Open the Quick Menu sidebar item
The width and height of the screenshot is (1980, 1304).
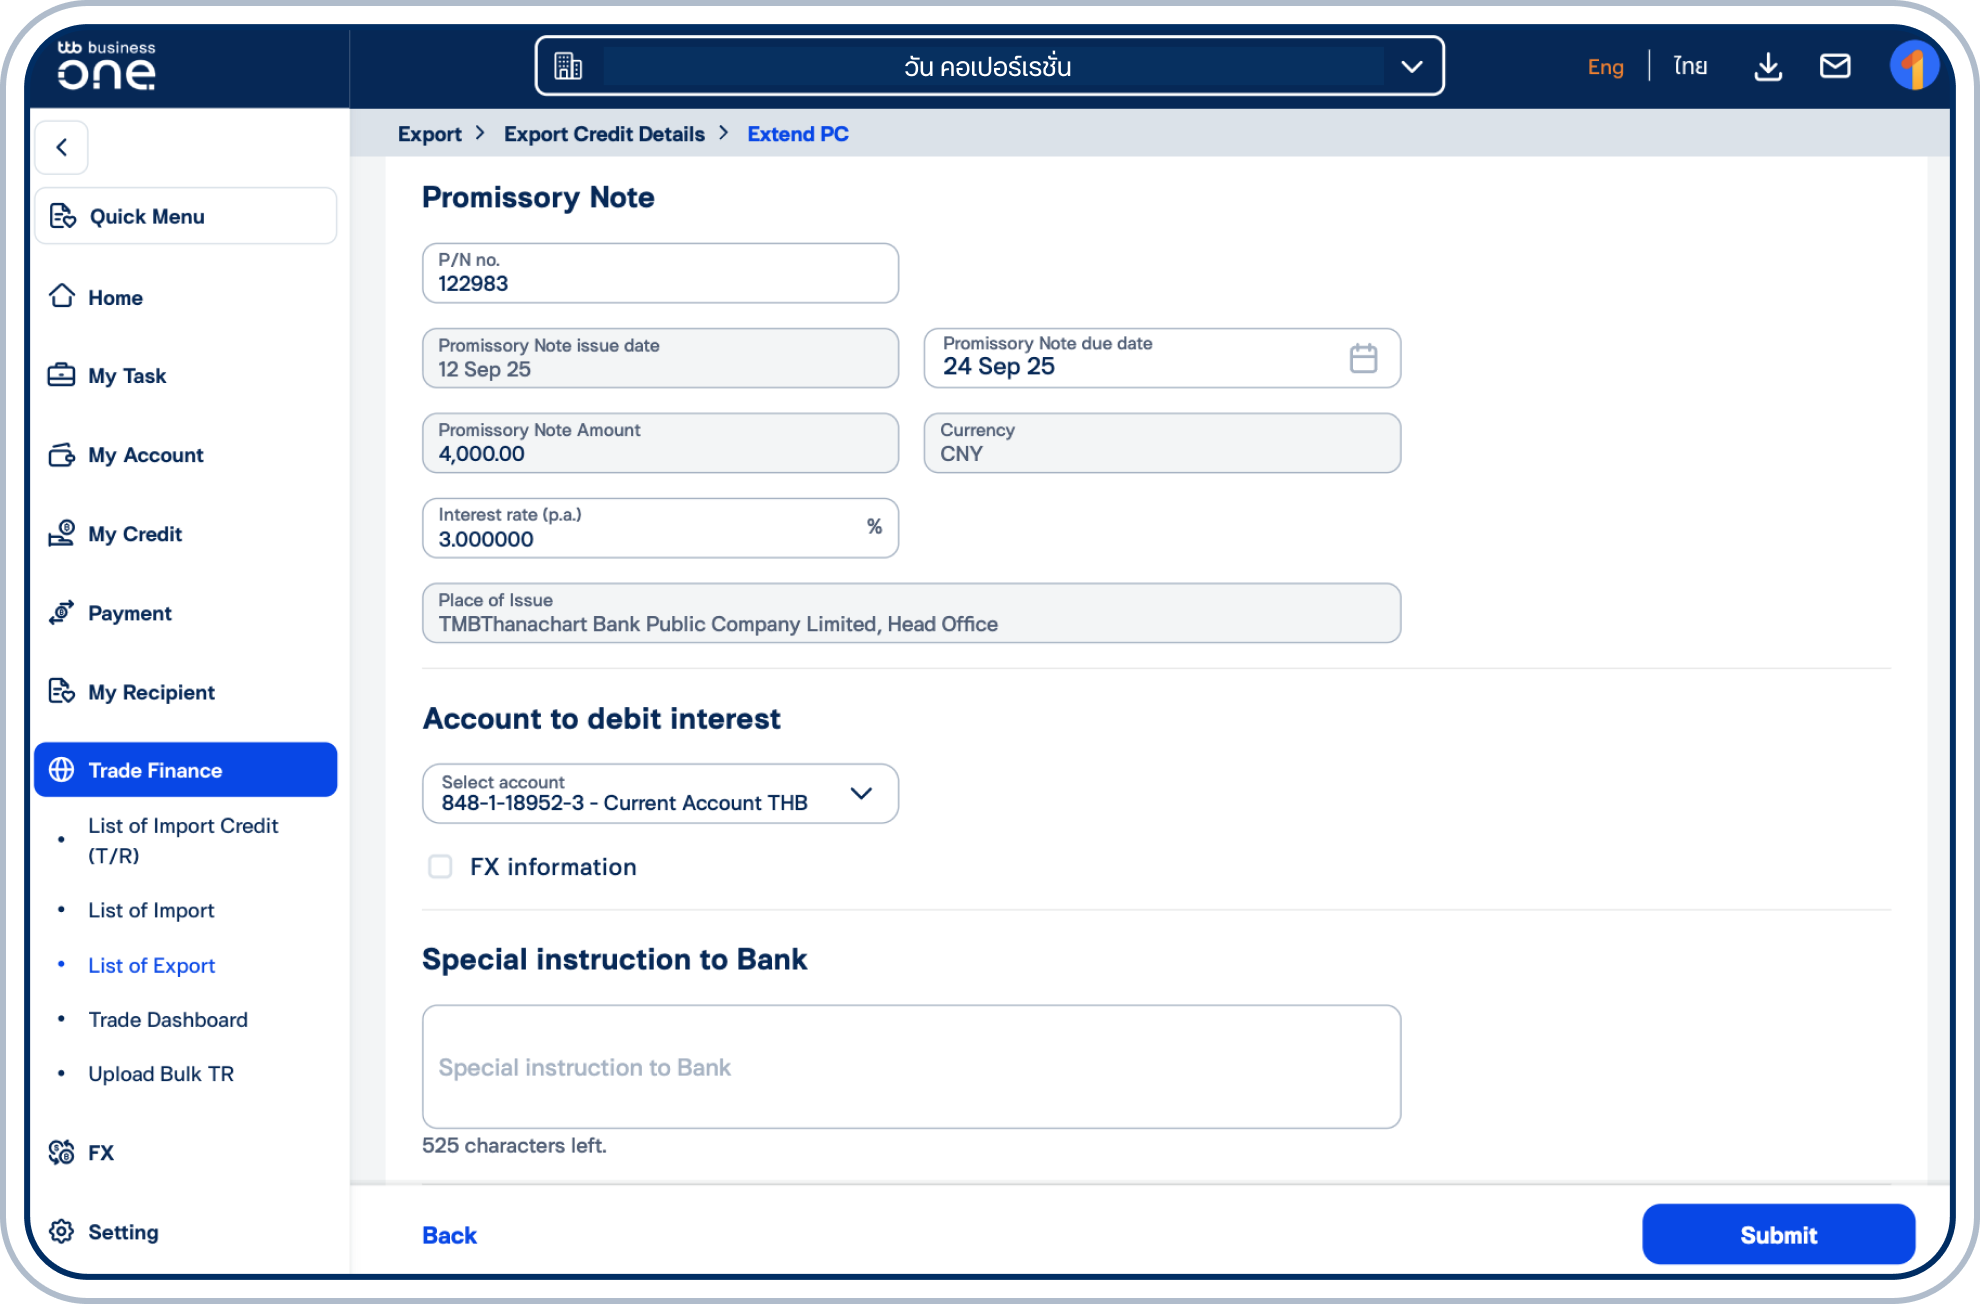pyautogui.click(x=147, y=215)
